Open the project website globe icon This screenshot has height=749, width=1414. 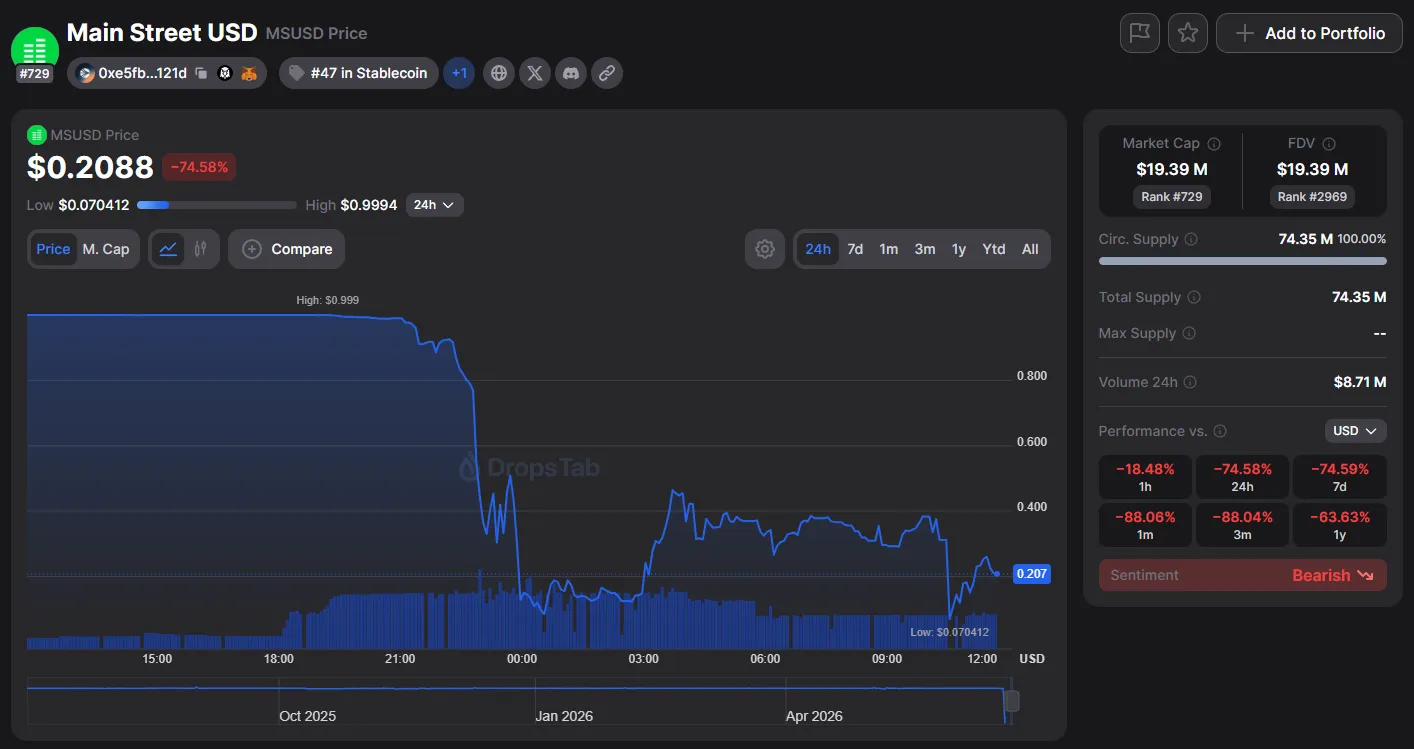(499, 73)
